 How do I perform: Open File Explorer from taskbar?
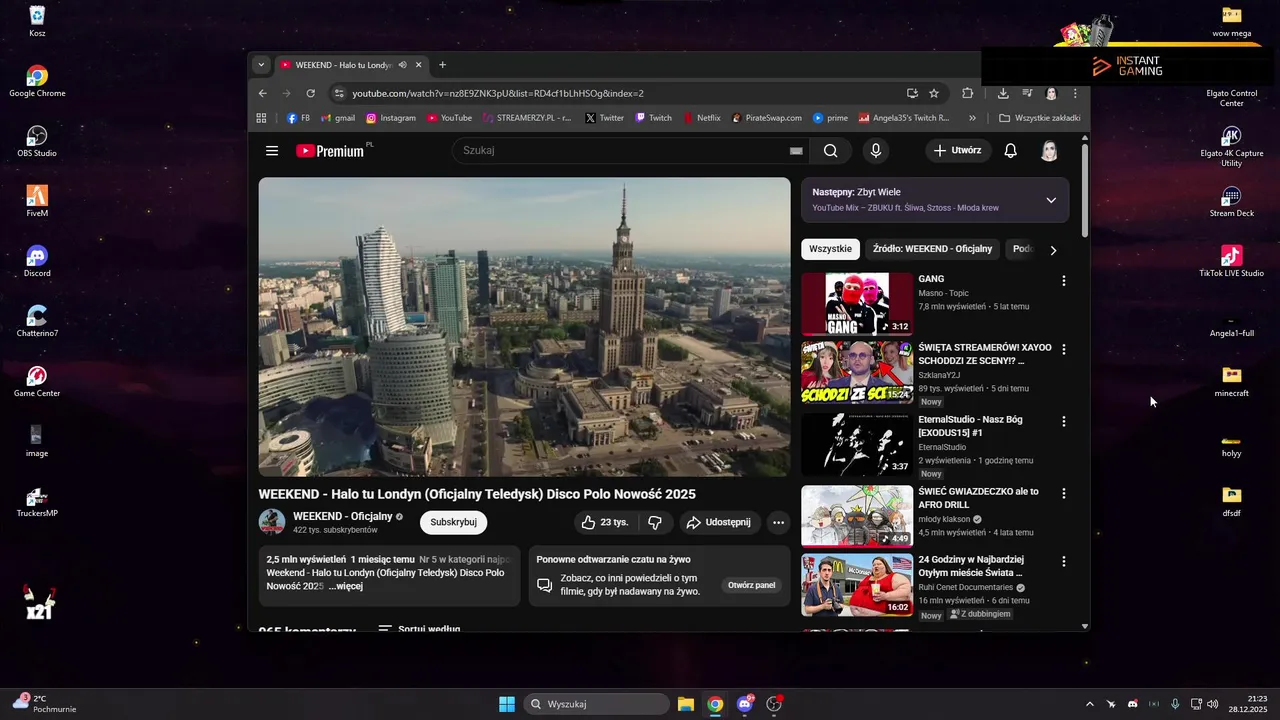(x=686, y=704)
